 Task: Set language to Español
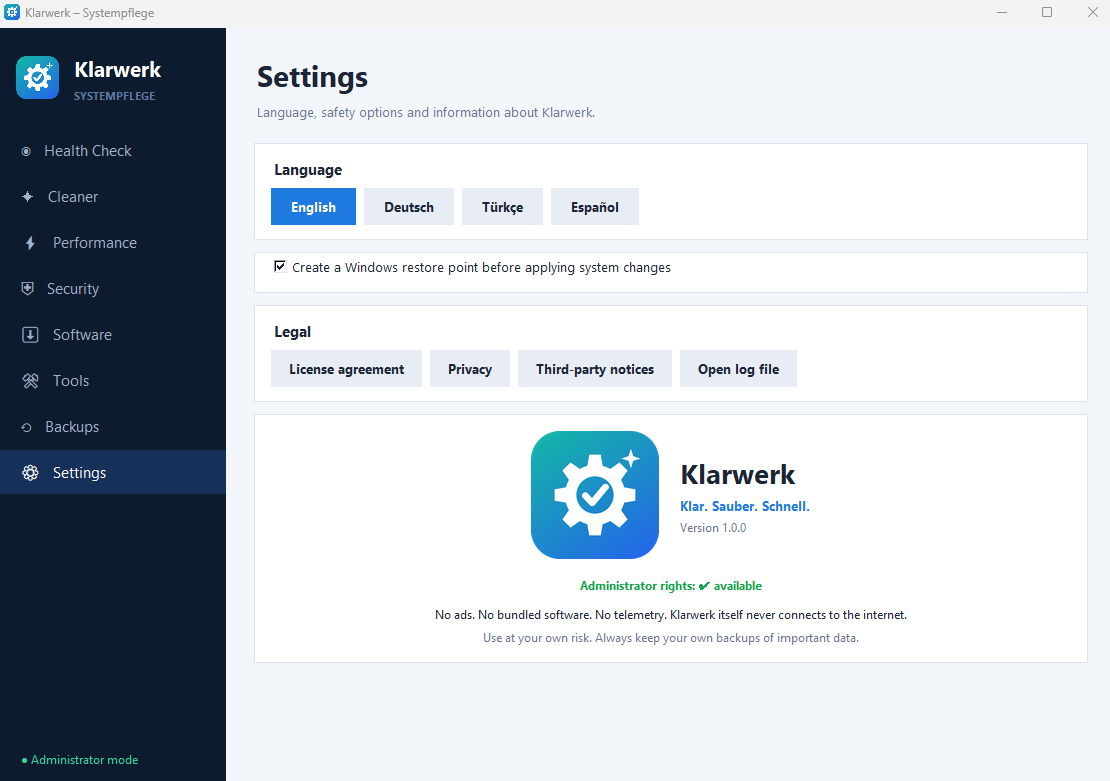click(x=595, y=207)
